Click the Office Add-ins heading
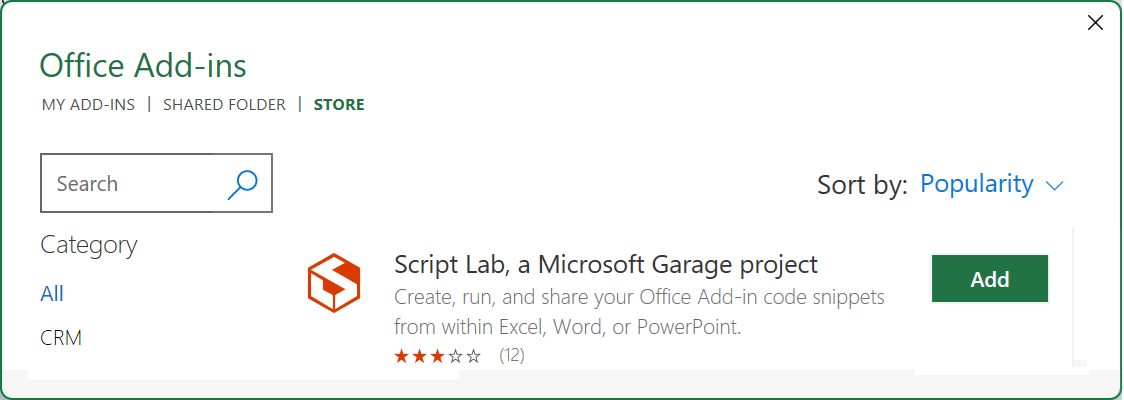The image size is (1124, 400). [143, 66]
